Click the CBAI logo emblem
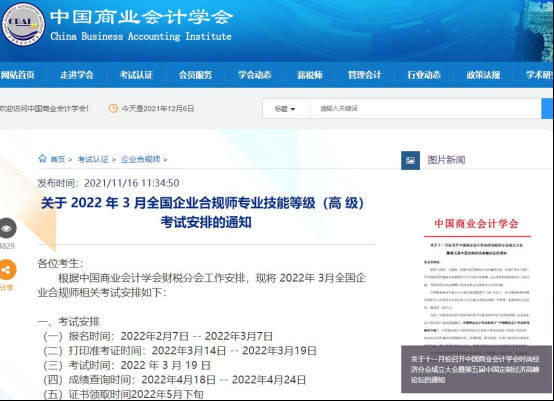The image size is (554, 401). [x=23, y=24]
